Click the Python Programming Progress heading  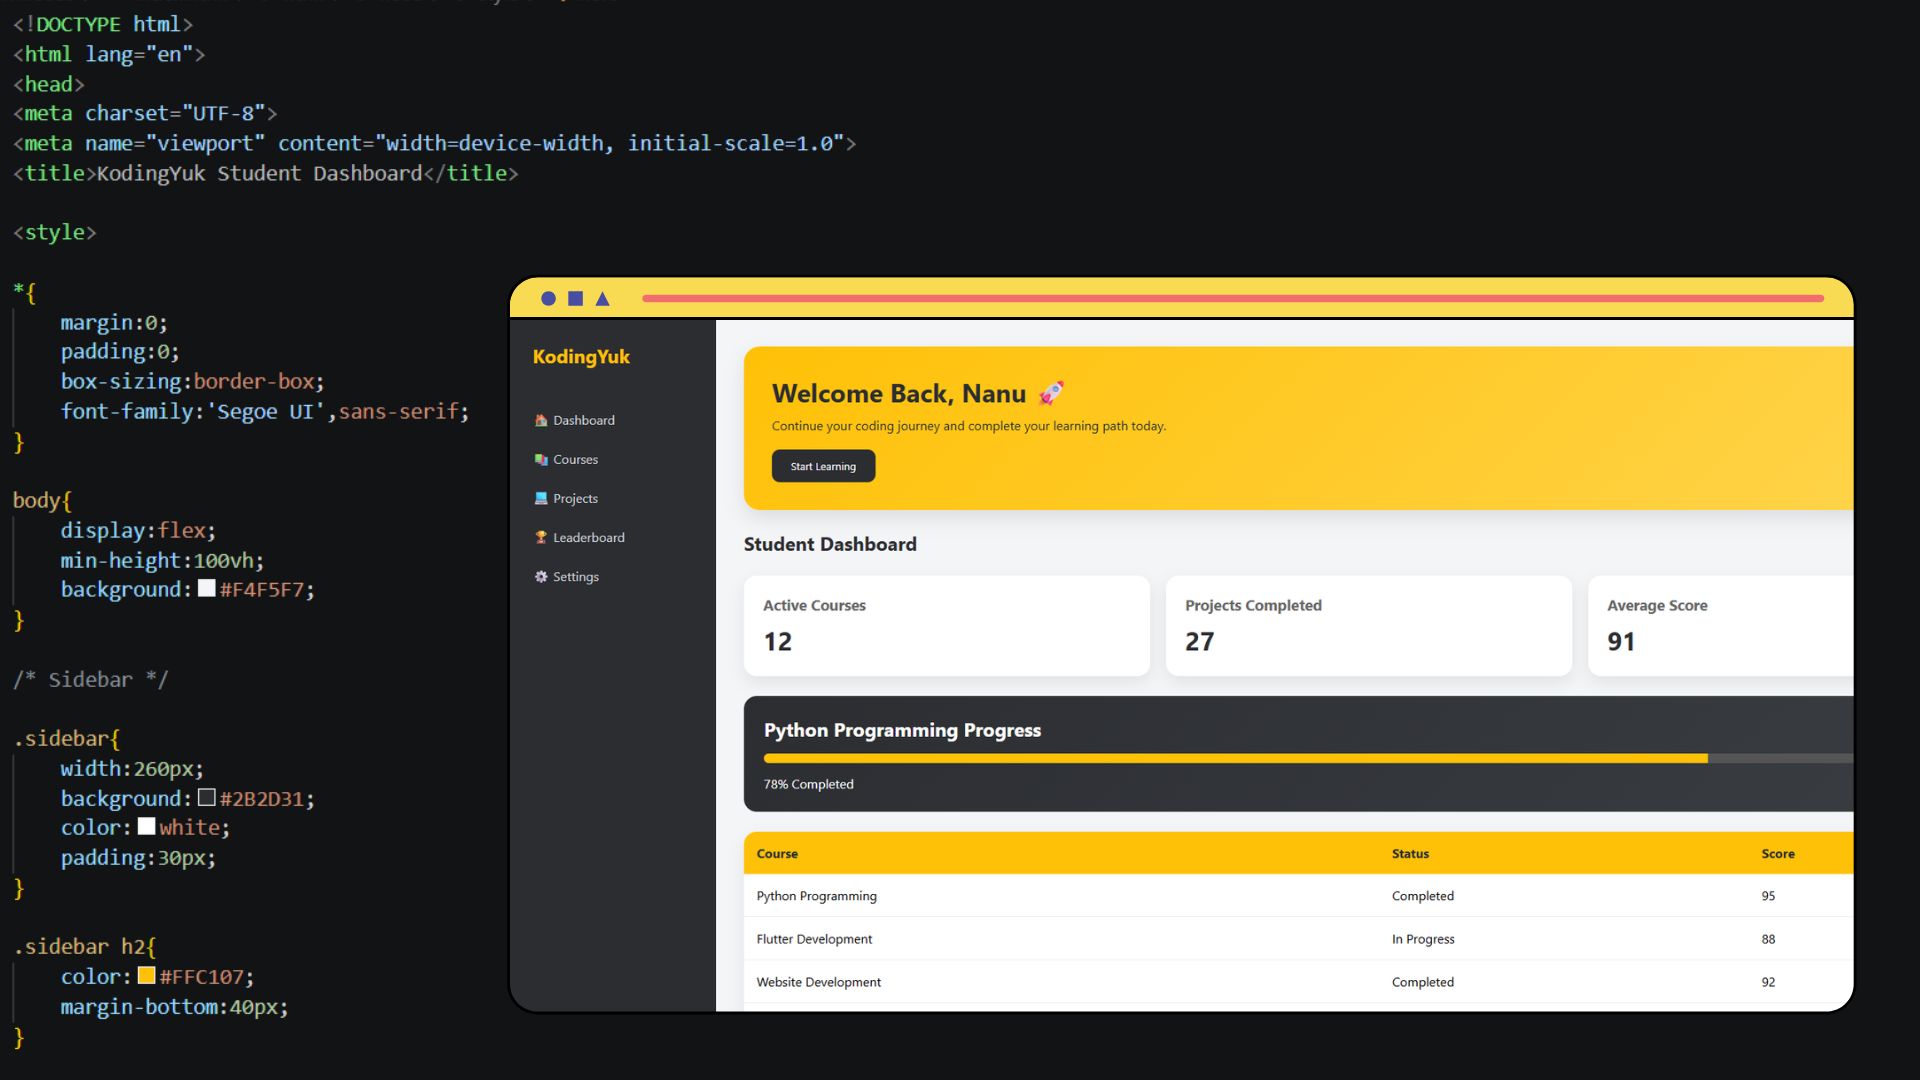coord(902,730)
